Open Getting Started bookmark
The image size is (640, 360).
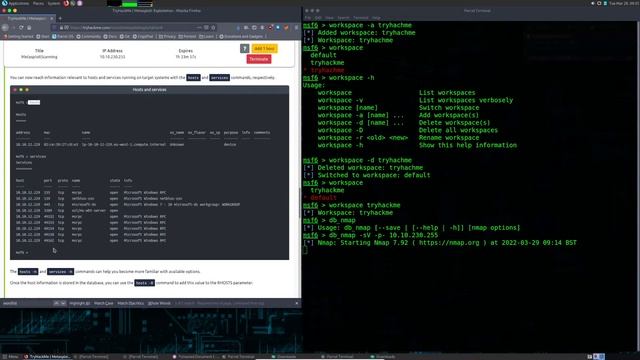point(19,37)
